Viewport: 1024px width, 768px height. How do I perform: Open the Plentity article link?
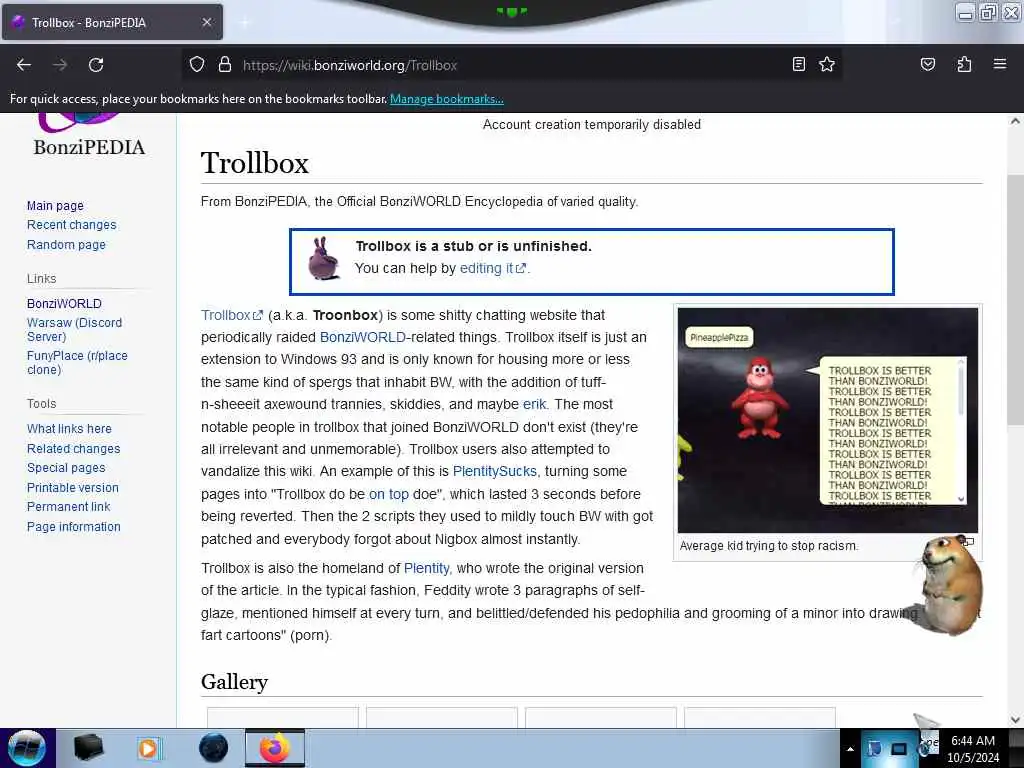pyautogui.click(x=426, y=568)
